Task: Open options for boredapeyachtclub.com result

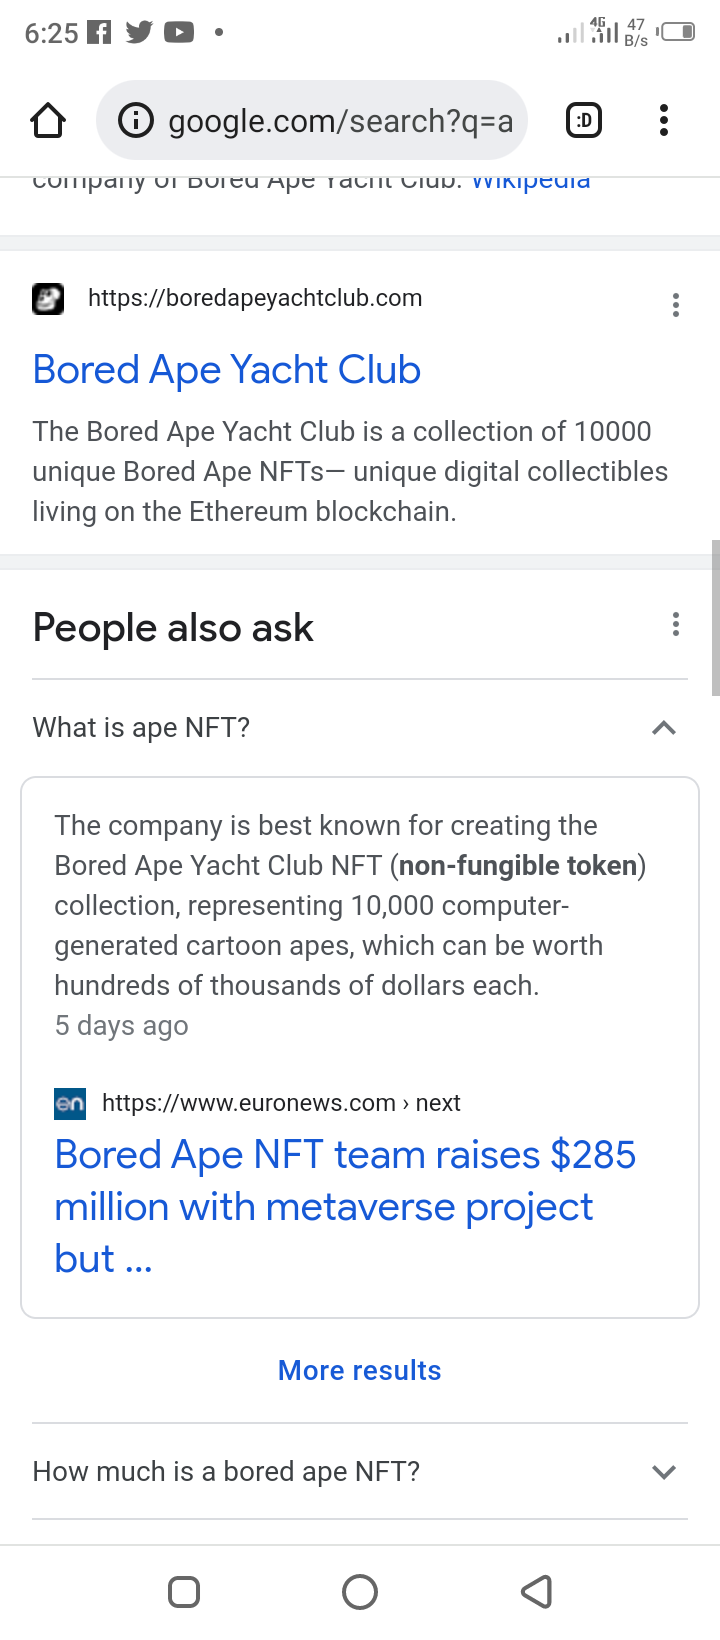Action: pos(676,305)
